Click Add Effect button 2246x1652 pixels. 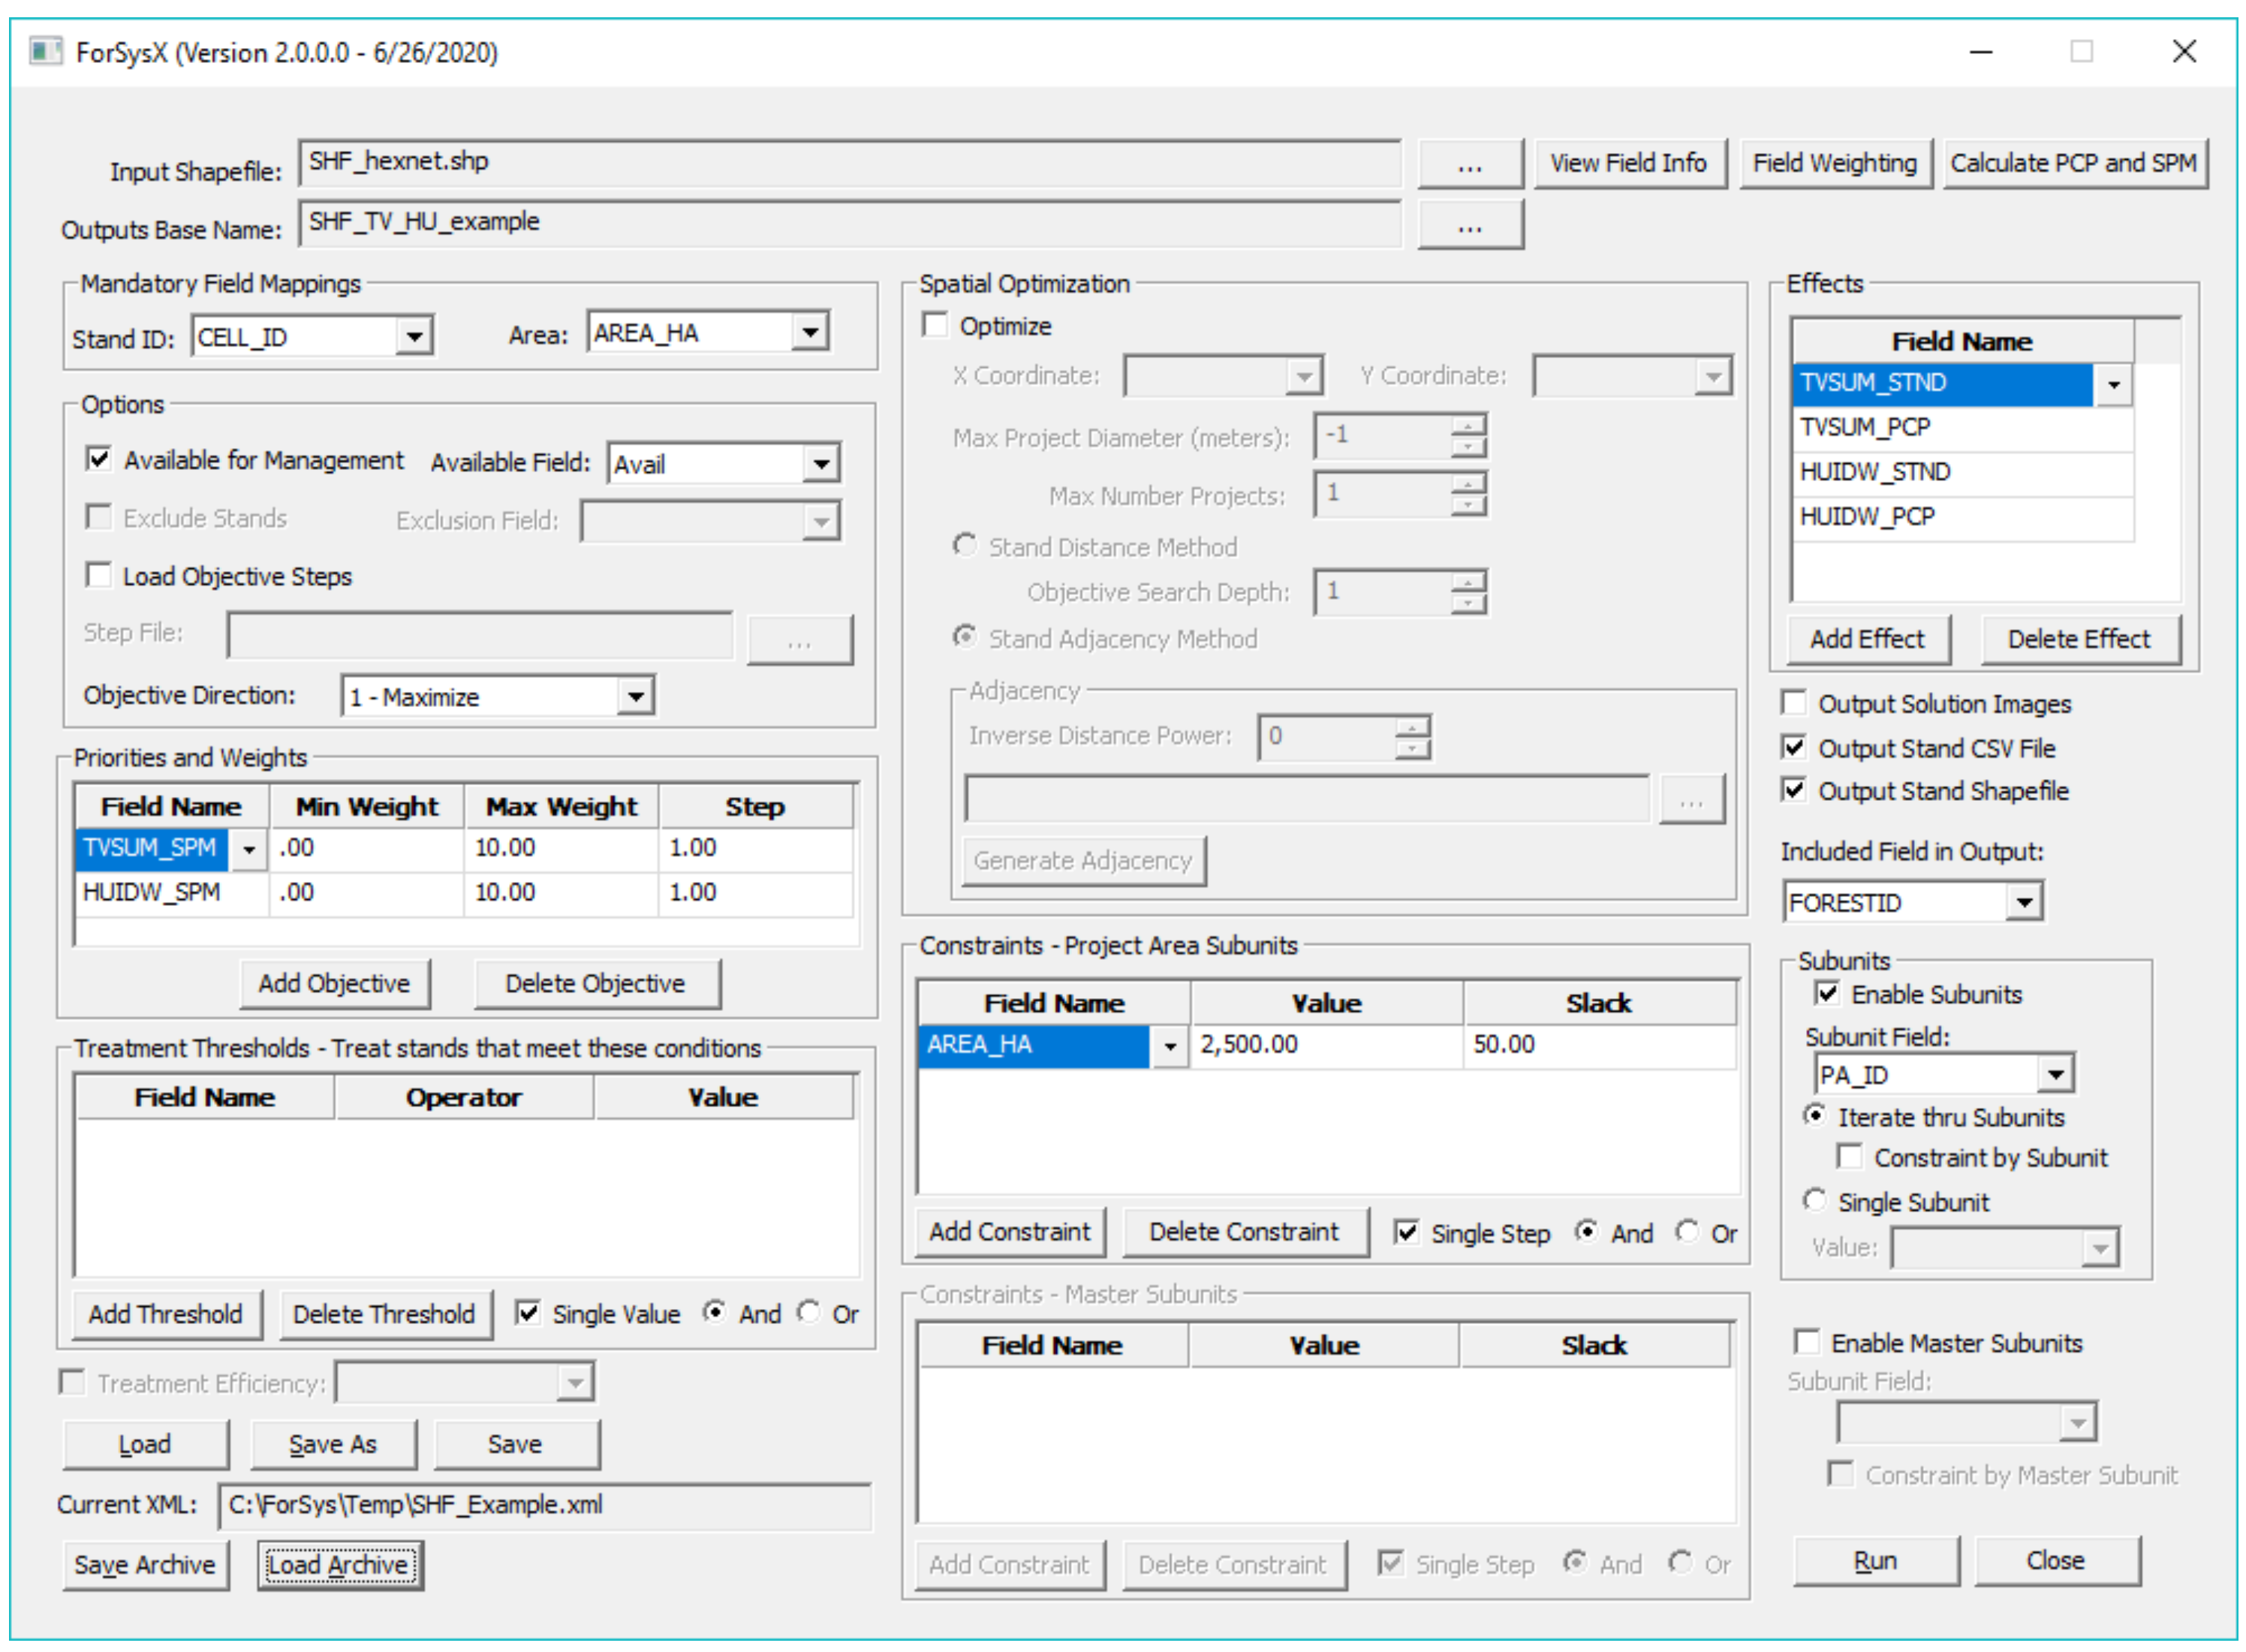coord(1868,640)
